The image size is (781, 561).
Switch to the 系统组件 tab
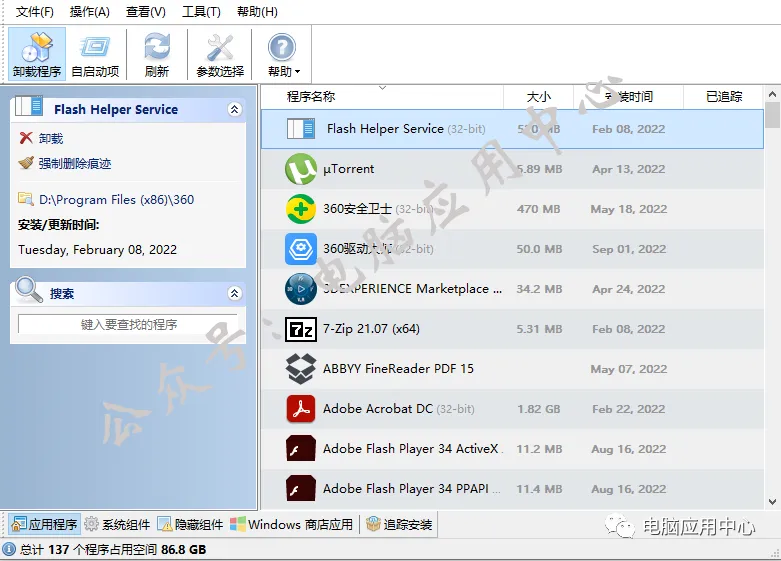pos(117,524)
